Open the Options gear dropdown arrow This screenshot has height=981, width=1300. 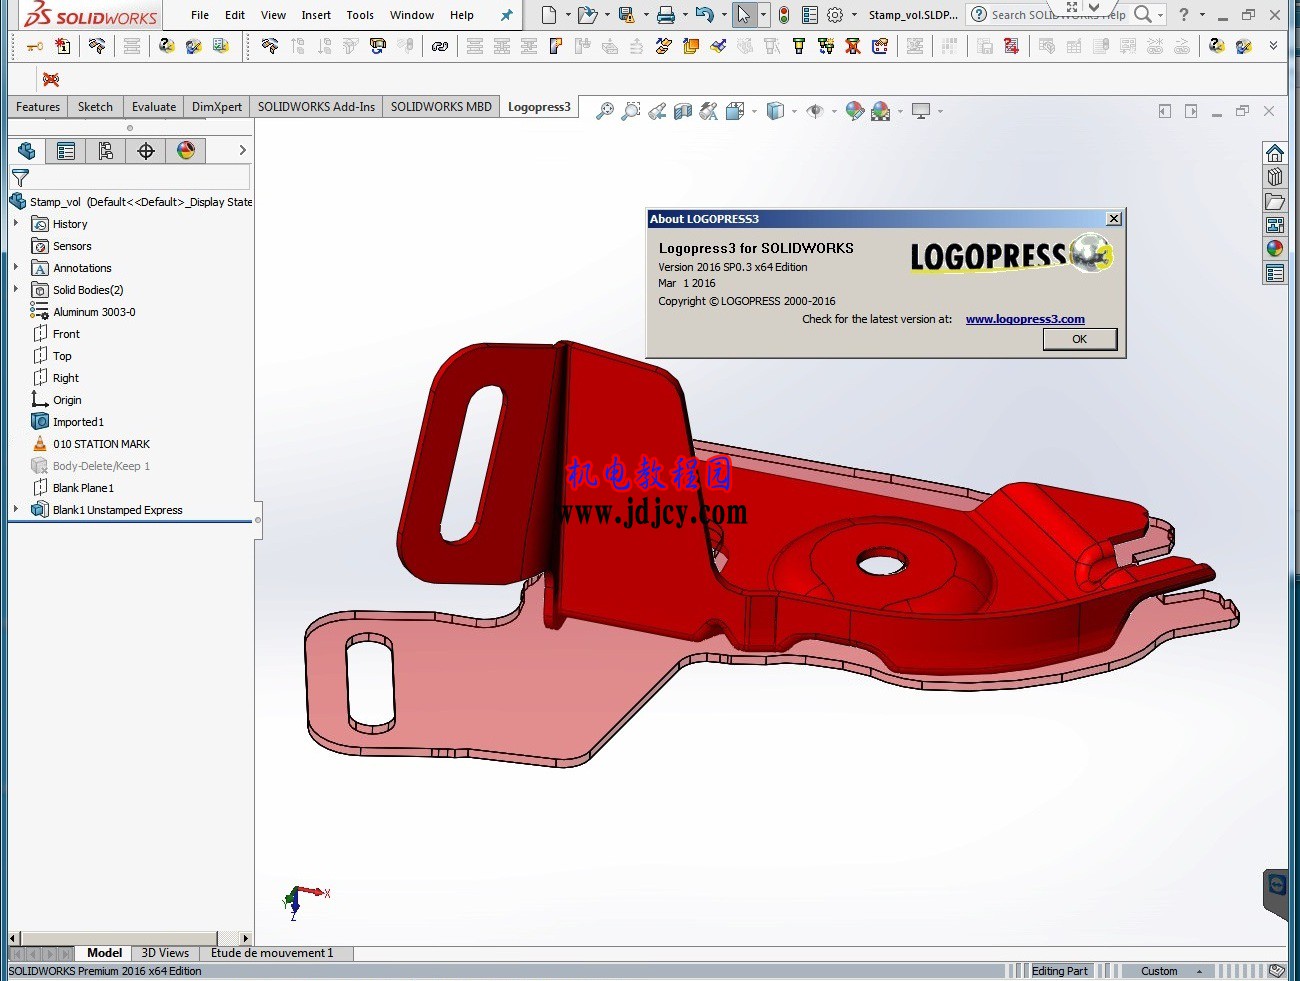[x=854, y=15]
